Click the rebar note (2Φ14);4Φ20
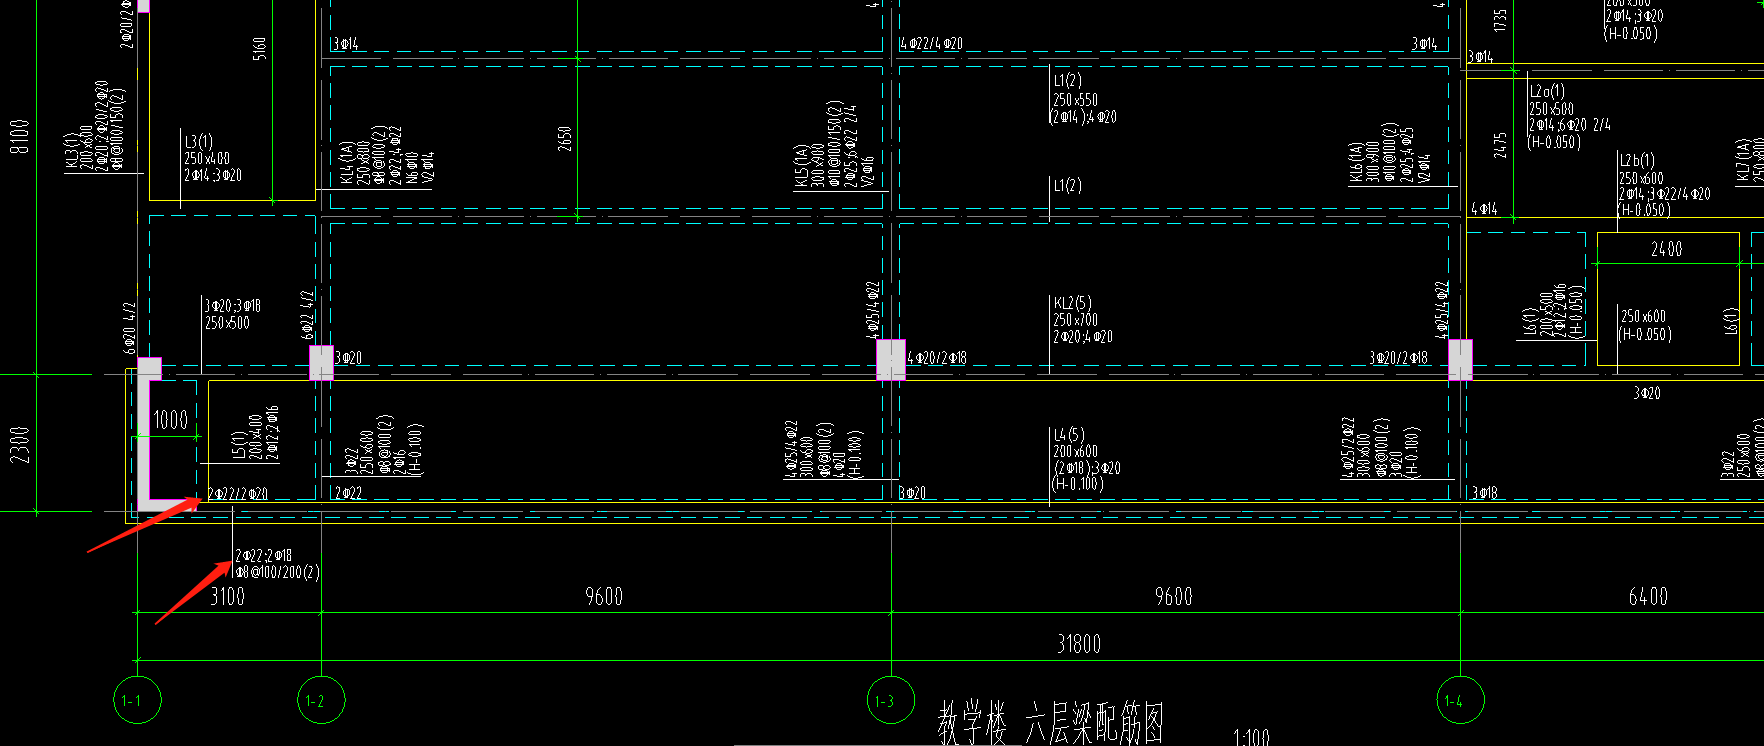 1083,117
